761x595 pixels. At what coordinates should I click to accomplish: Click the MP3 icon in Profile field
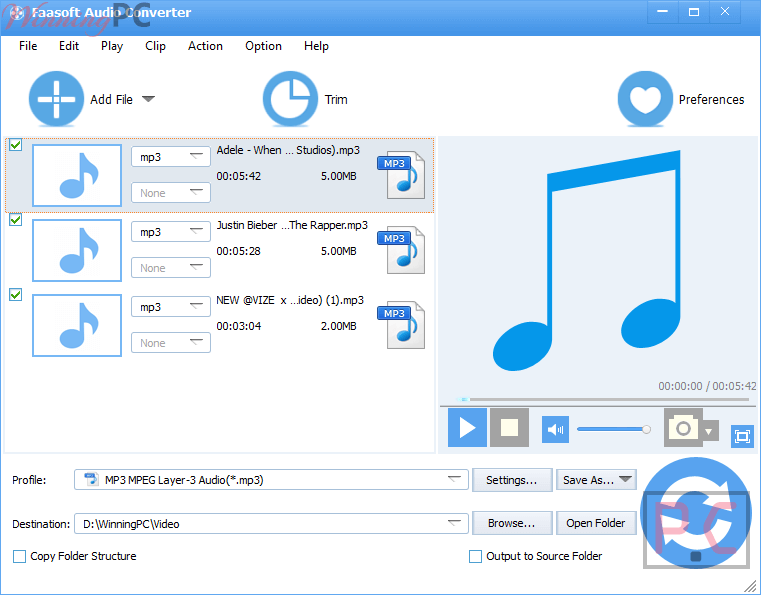(91, 479)
